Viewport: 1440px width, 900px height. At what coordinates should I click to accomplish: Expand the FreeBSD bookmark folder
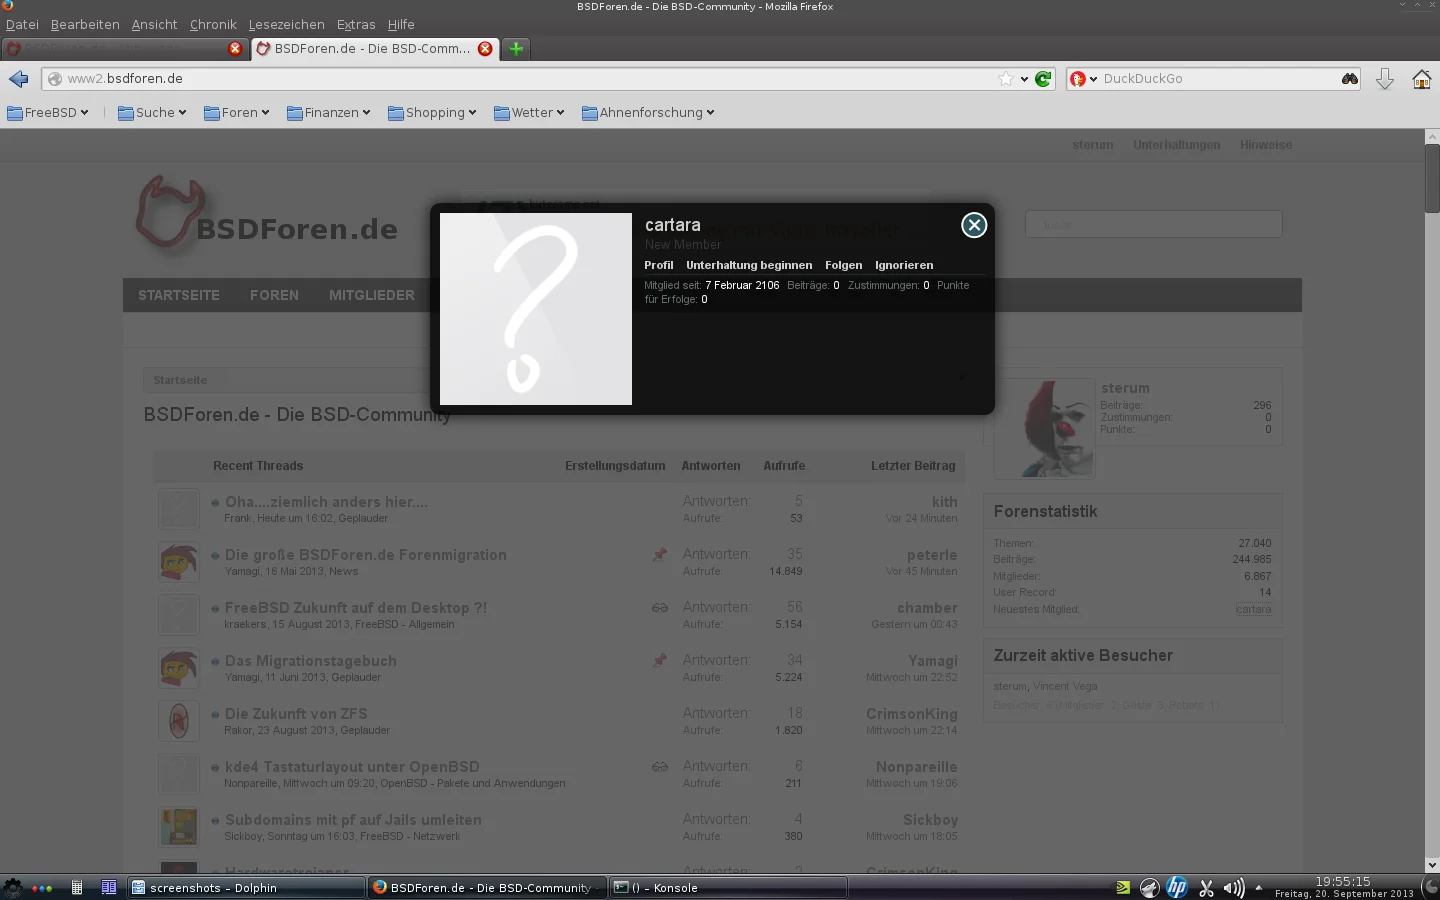48,113
